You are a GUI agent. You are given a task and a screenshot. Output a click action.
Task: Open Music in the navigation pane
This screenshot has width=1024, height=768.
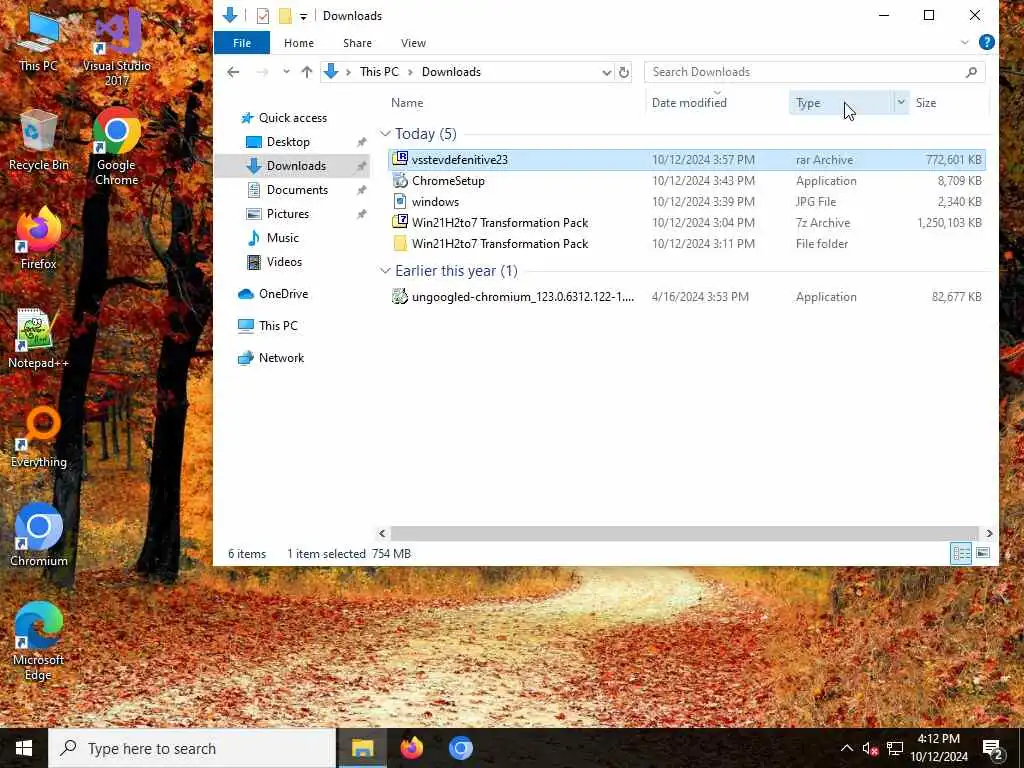[282, 238]
